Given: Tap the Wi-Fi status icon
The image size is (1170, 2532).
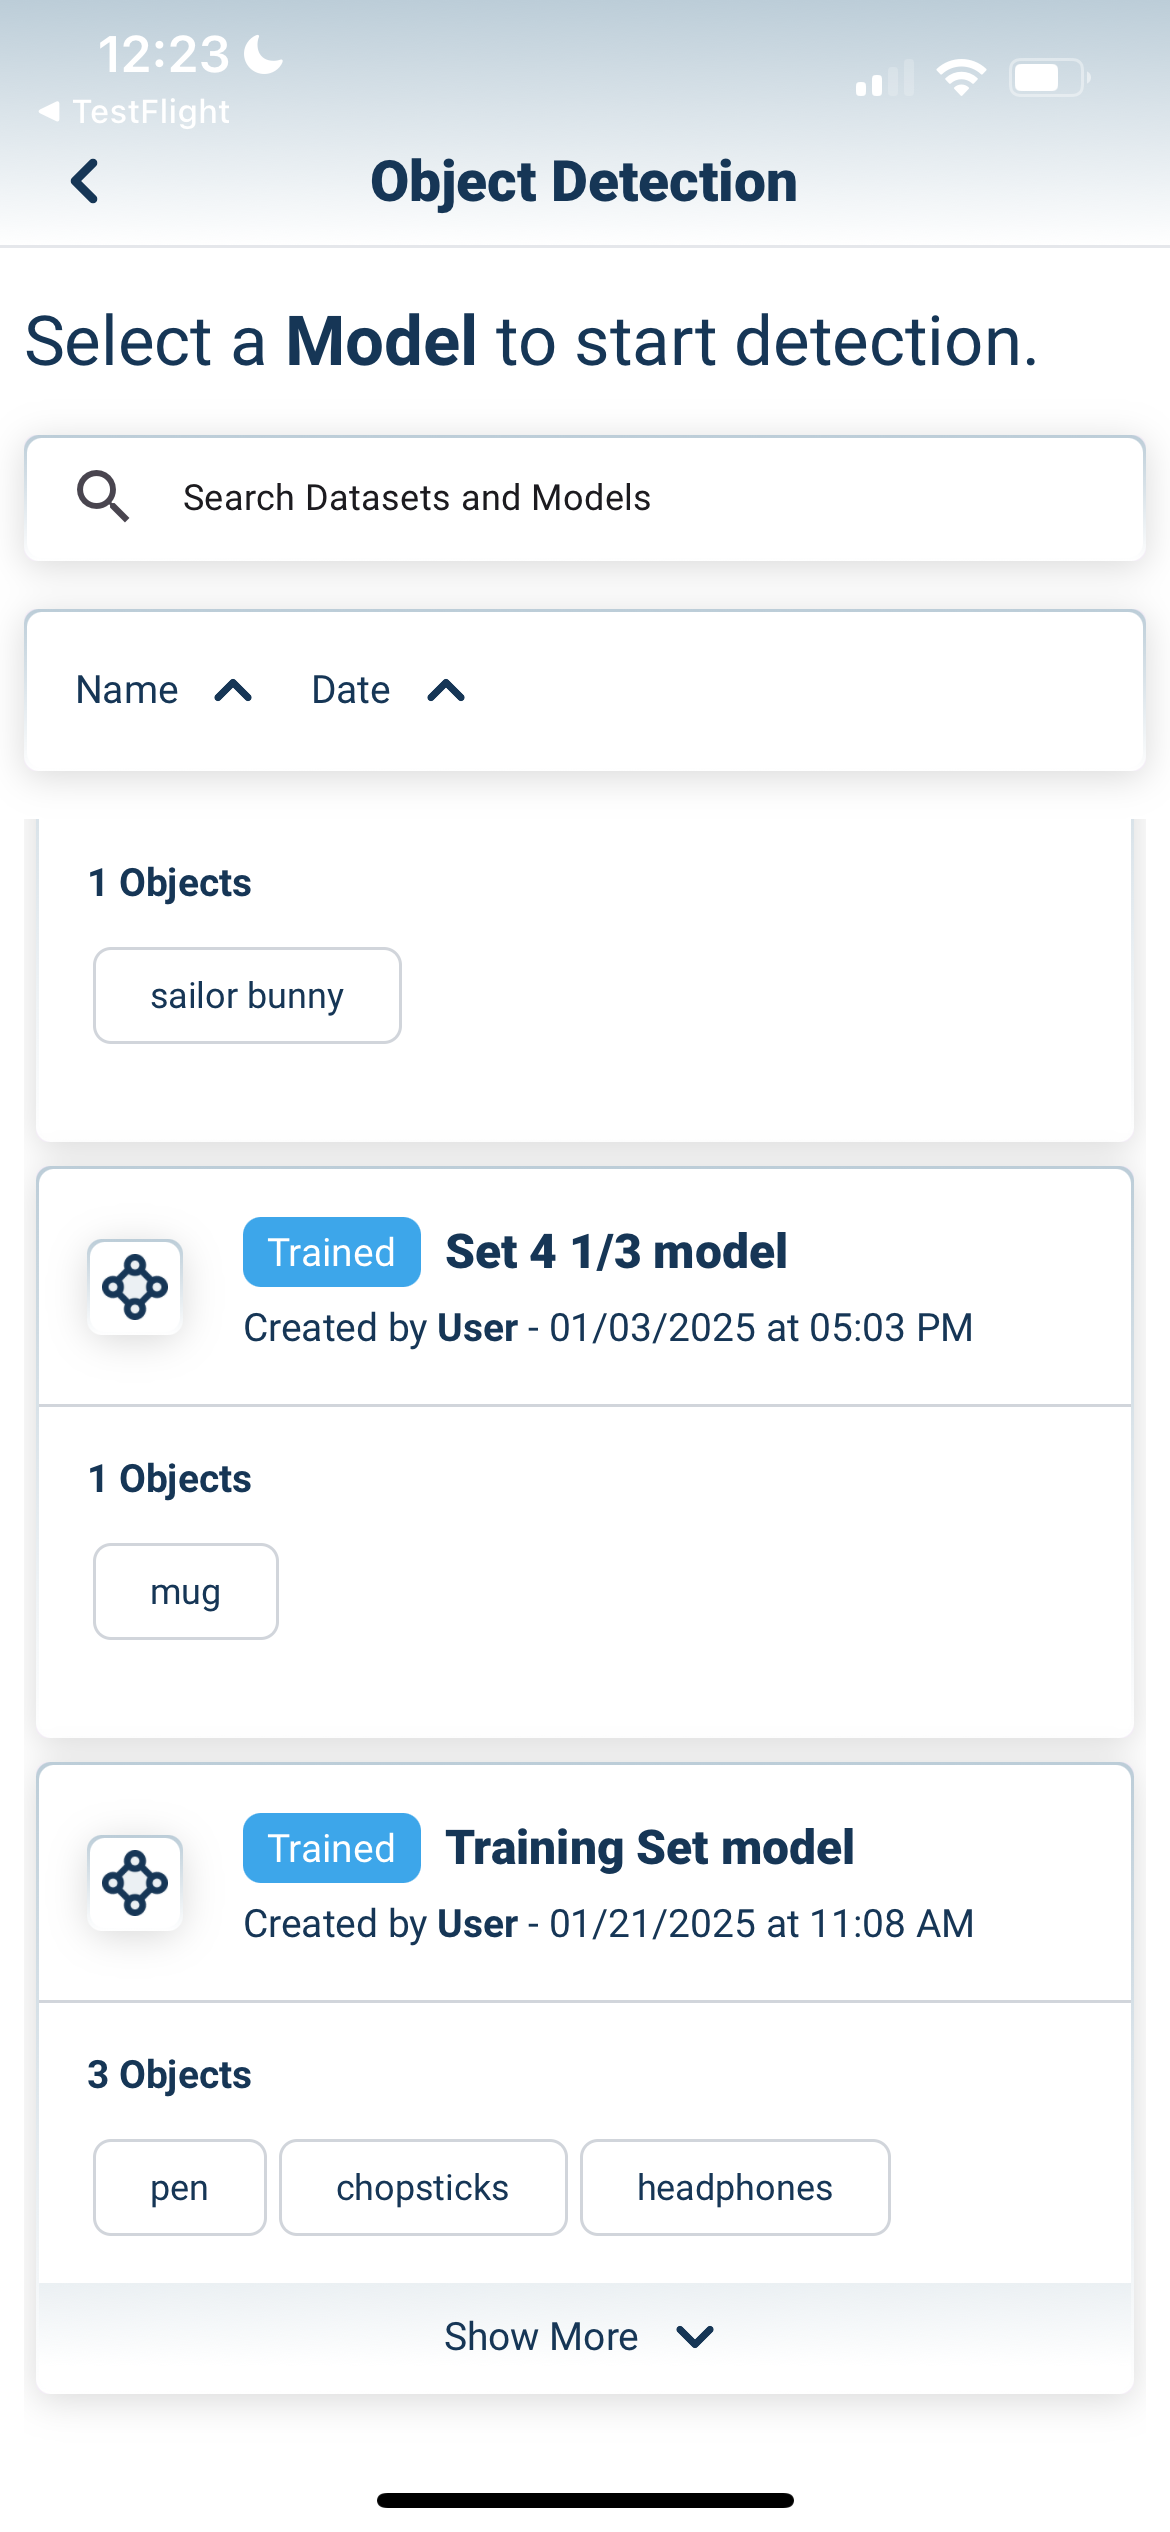Looking at the screenshot, I should [960, 78].
